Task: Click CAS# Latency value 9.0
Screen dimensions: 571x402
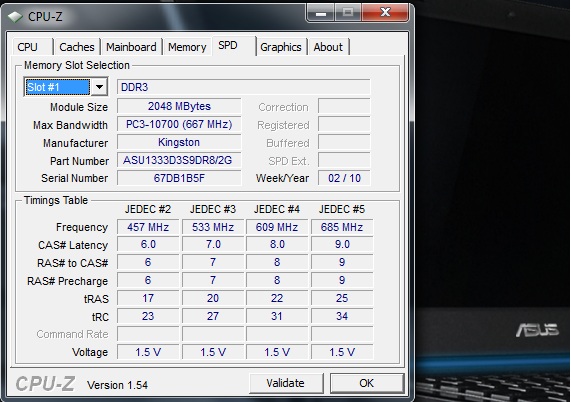Action: click(x=342, y=244)
